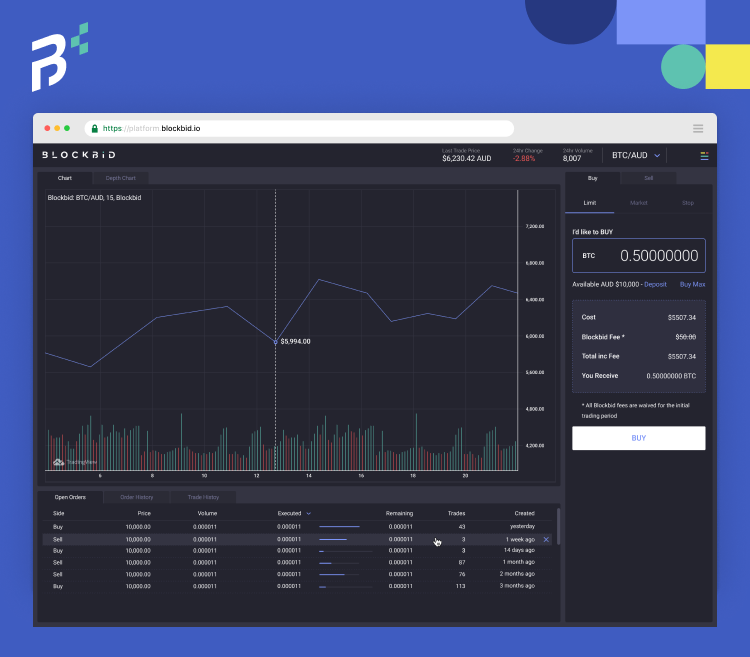Click the '1 month ago' created cell

click(x=518, y=562)
